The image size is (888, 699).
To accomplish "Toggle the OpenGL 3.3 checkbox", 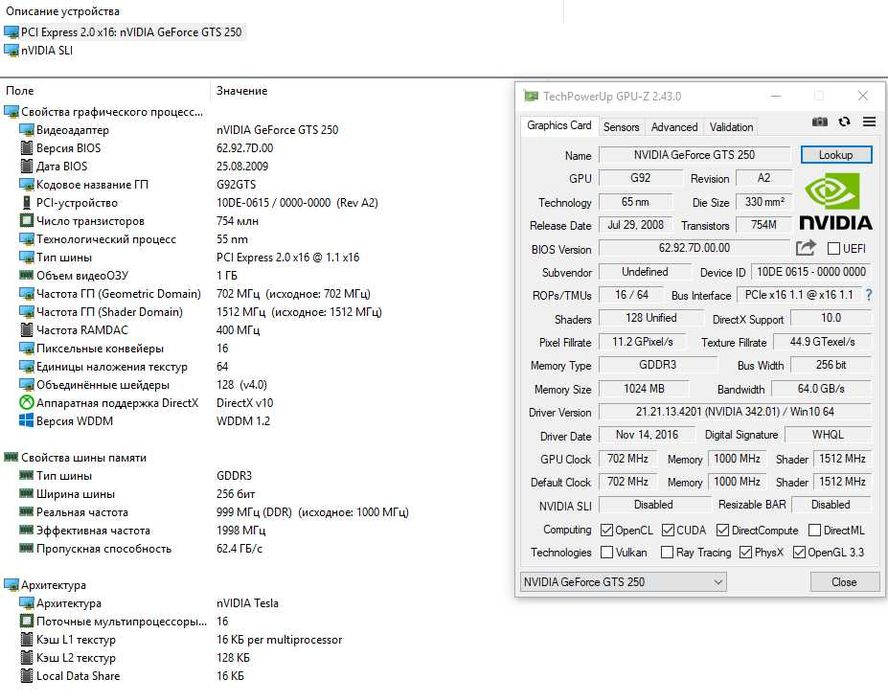I will [x=799, y=552].
